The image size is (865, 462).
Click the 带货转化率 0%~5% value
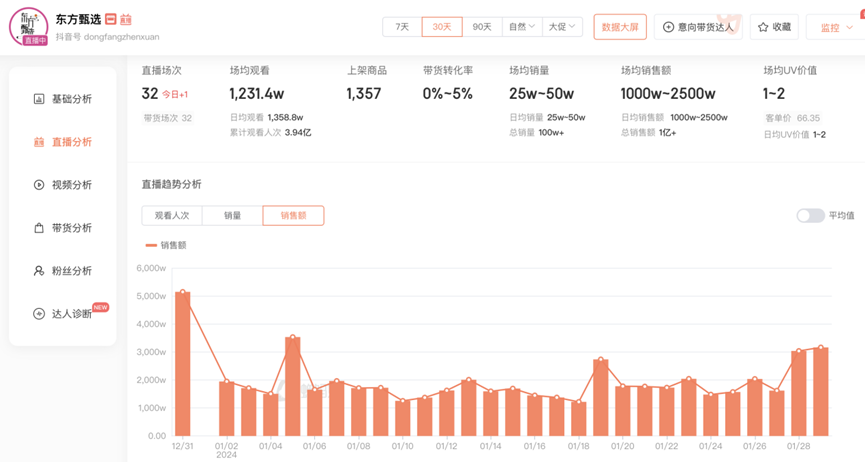coord(447,94)
